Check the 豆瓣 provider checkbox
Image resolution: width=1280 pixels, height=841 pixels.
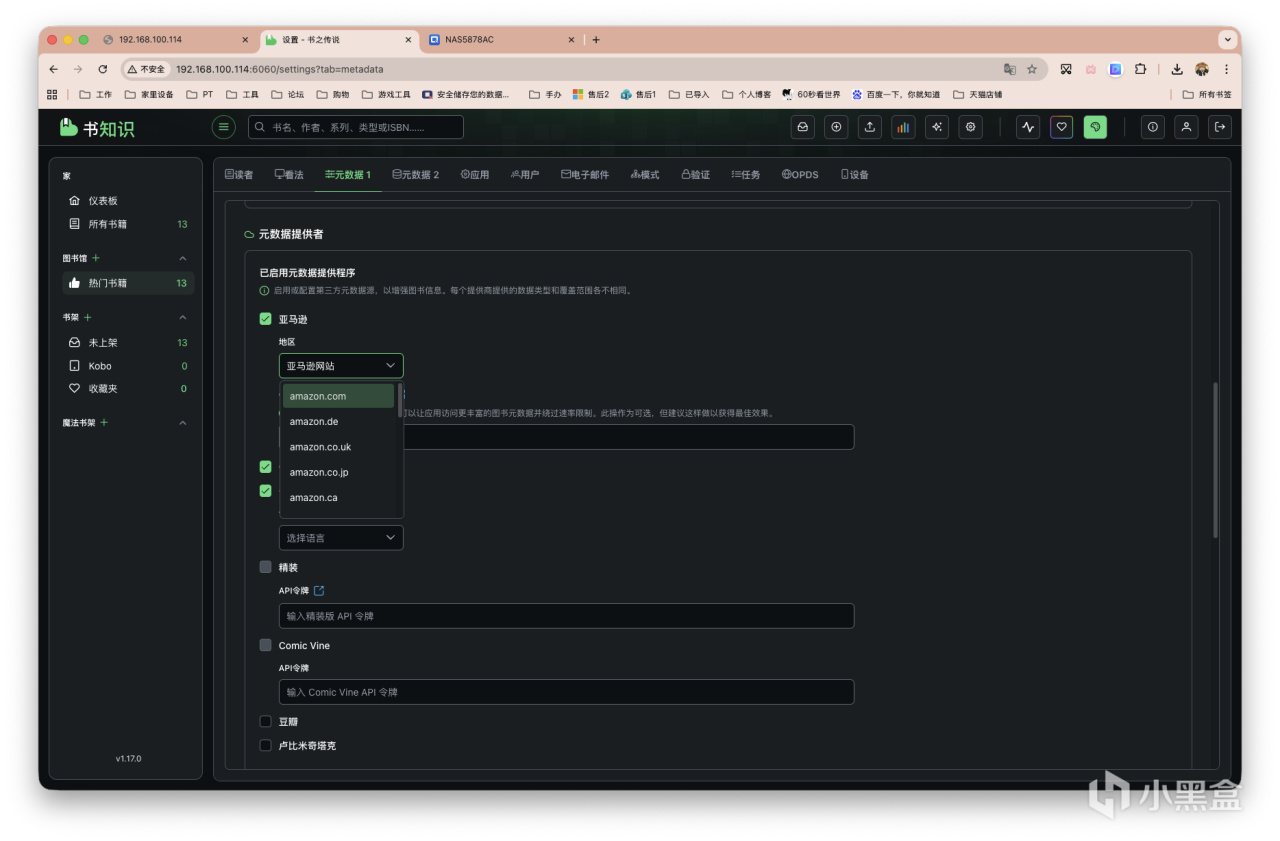(x=265, y=721)
